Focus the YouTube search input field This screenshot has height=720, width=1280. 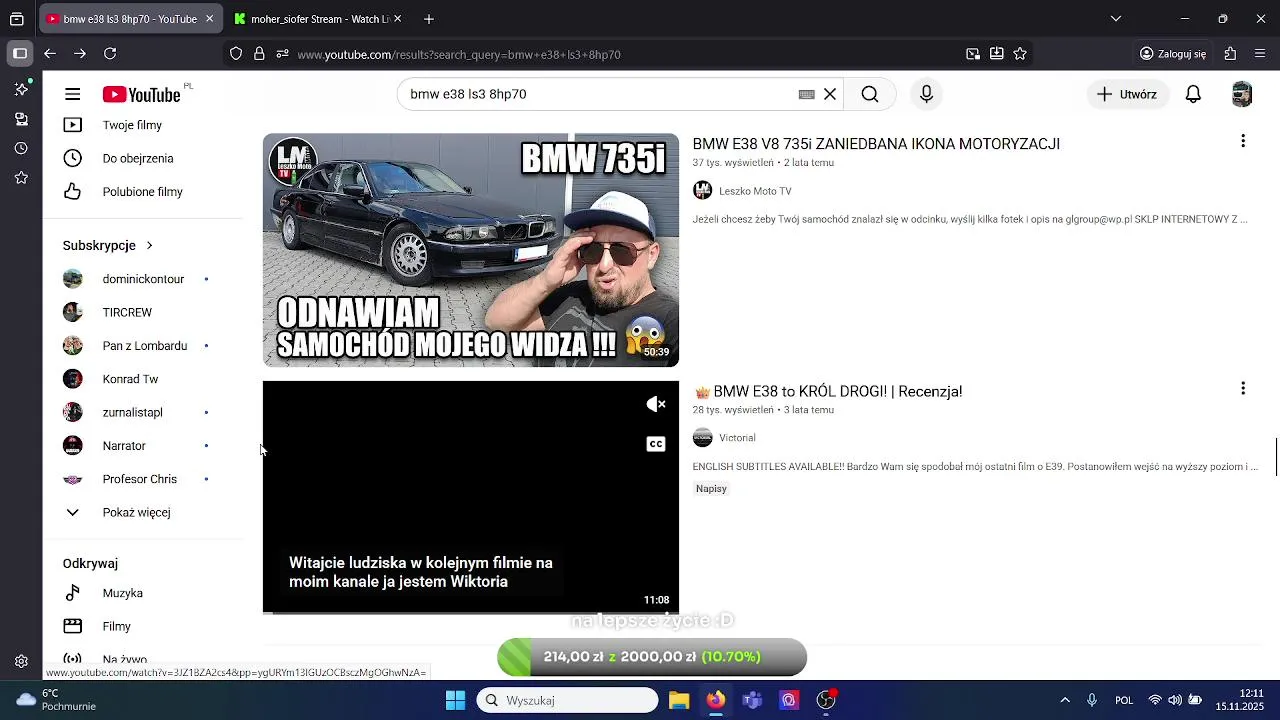600,94
